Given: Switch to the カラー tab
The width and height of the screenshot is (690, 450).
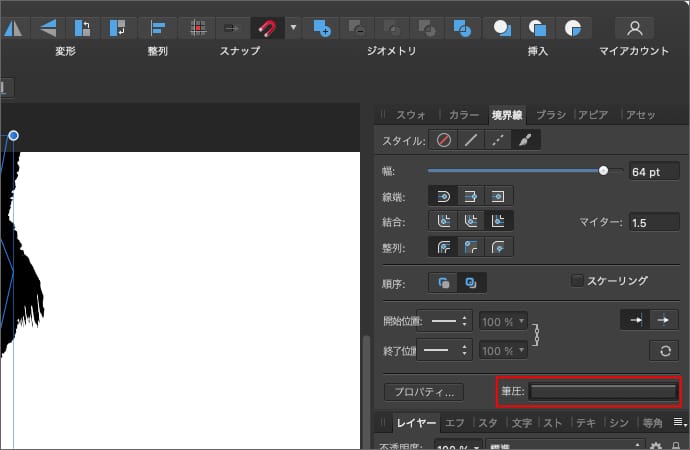Looking at the screenshot, I should [x=463, y=115].
